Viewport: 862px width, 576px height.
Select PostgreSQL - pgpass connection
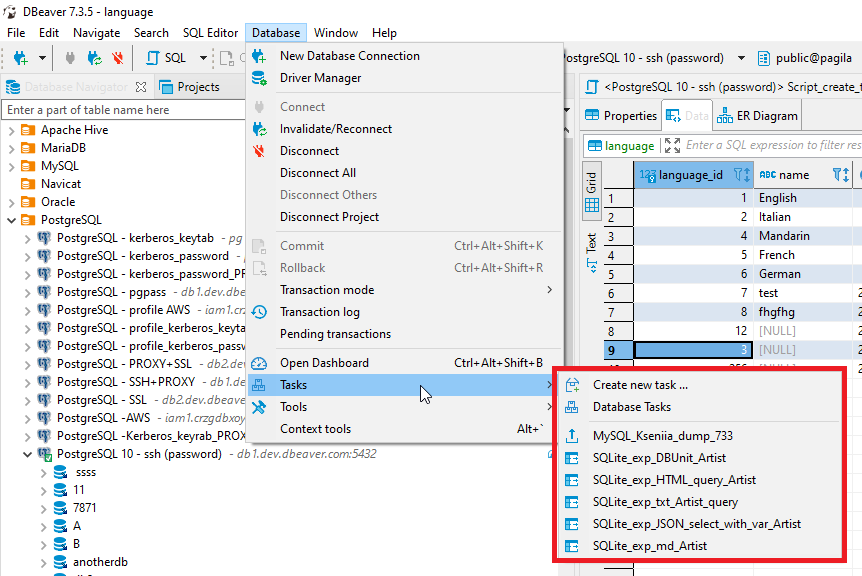point(112,292)
